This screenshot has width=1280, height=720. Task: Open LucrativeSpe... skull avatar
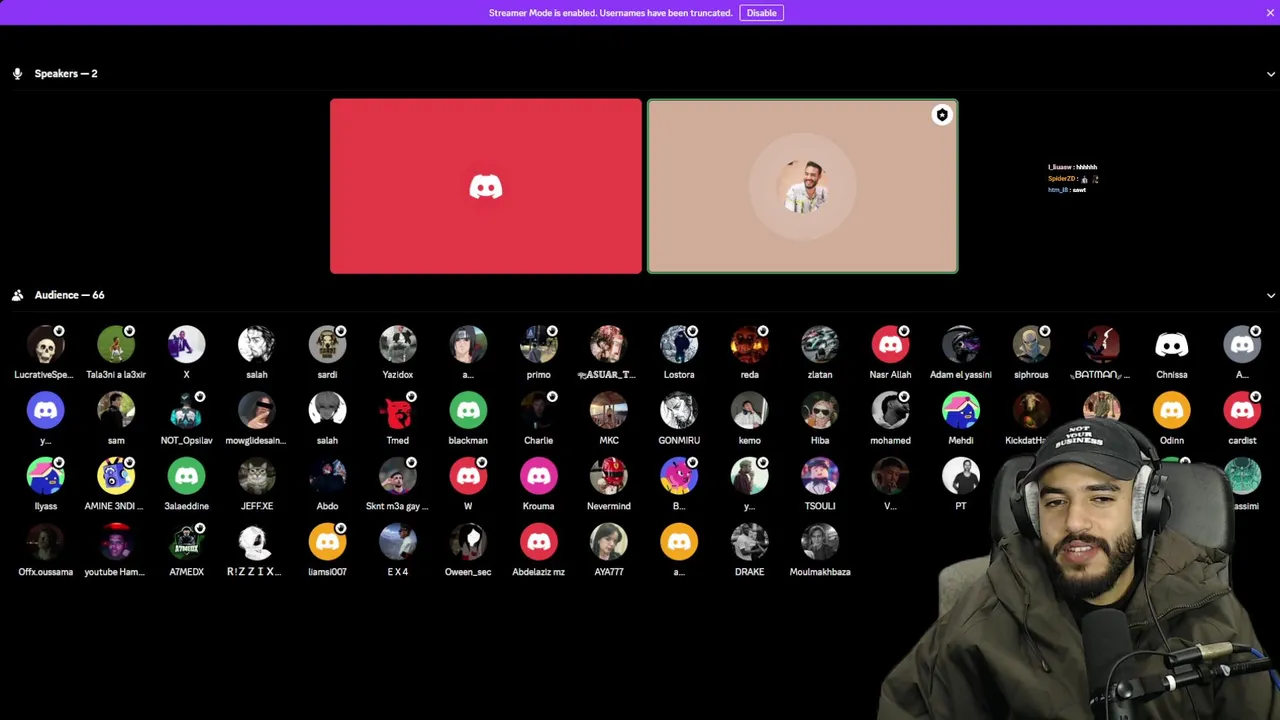coord(45,345)
